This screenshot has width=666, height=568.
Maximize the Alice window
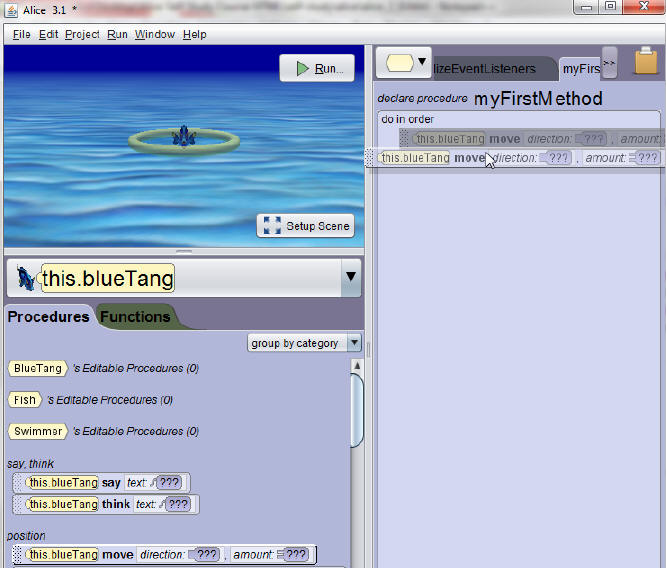pyautogui.click(x=610, y=7)
